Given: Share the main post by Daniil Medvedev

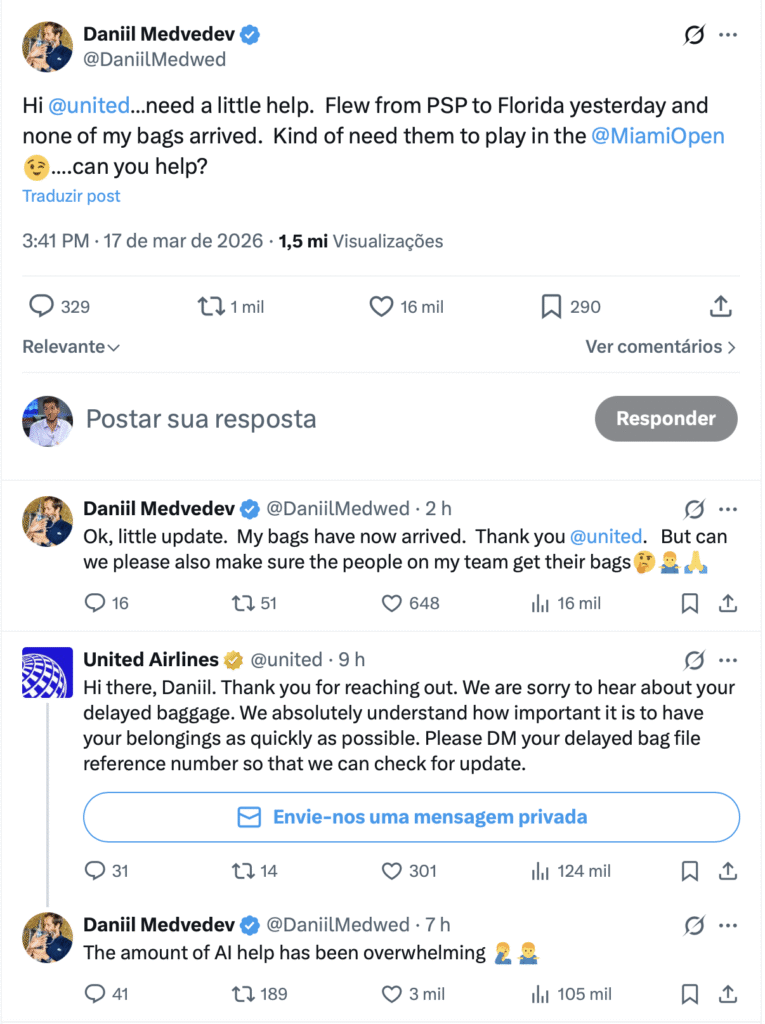Looking at the screenshot, I should pyautogui.click(x=720, y=307).
